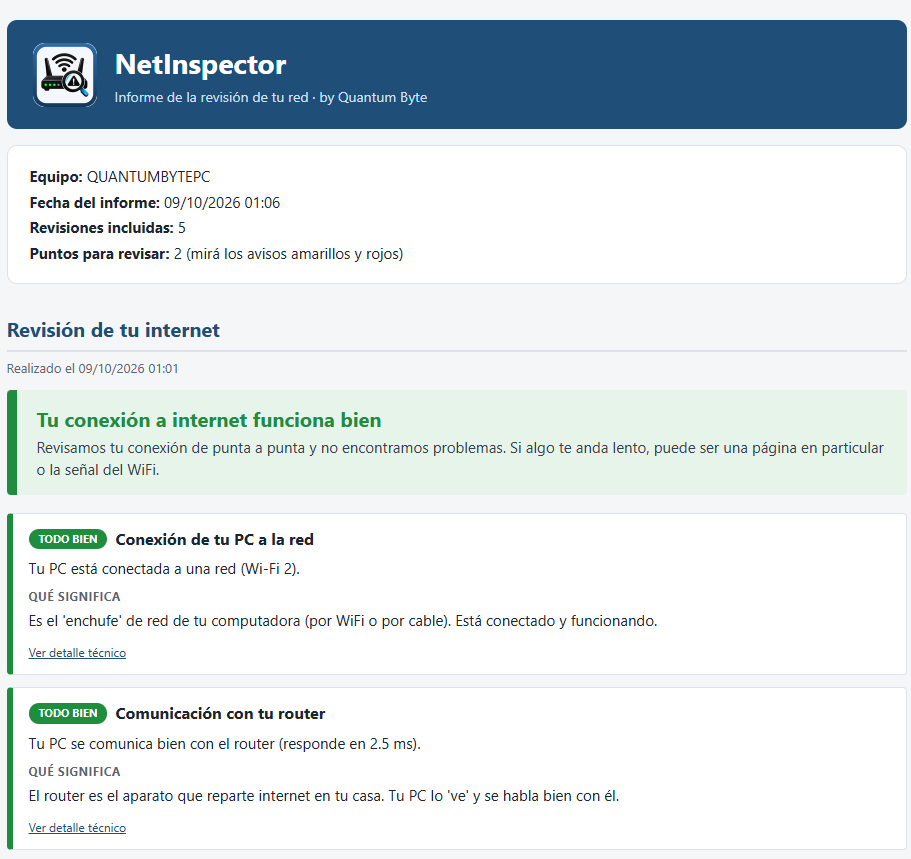911x859 pixels.
Task: Click the Equipo value QUANTUMBYTEPC
Action: click(x=149, y=177)
